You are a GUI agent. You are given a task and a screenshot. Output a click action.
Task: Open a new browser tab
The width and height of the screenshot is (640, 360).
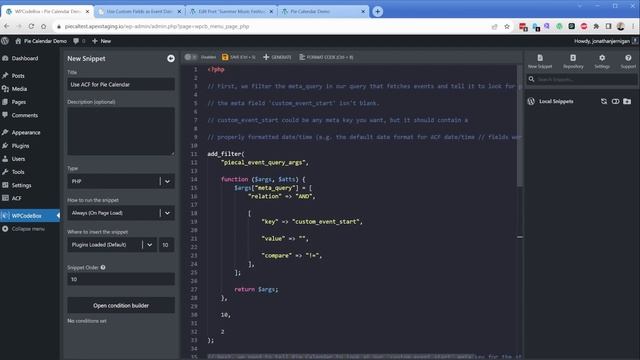point(377,11)
